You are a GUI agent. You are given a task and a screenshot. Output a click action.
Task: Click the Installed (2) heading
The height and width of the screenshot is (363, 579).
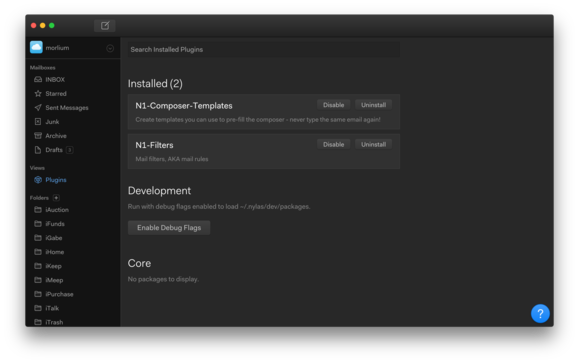point(155,83)
